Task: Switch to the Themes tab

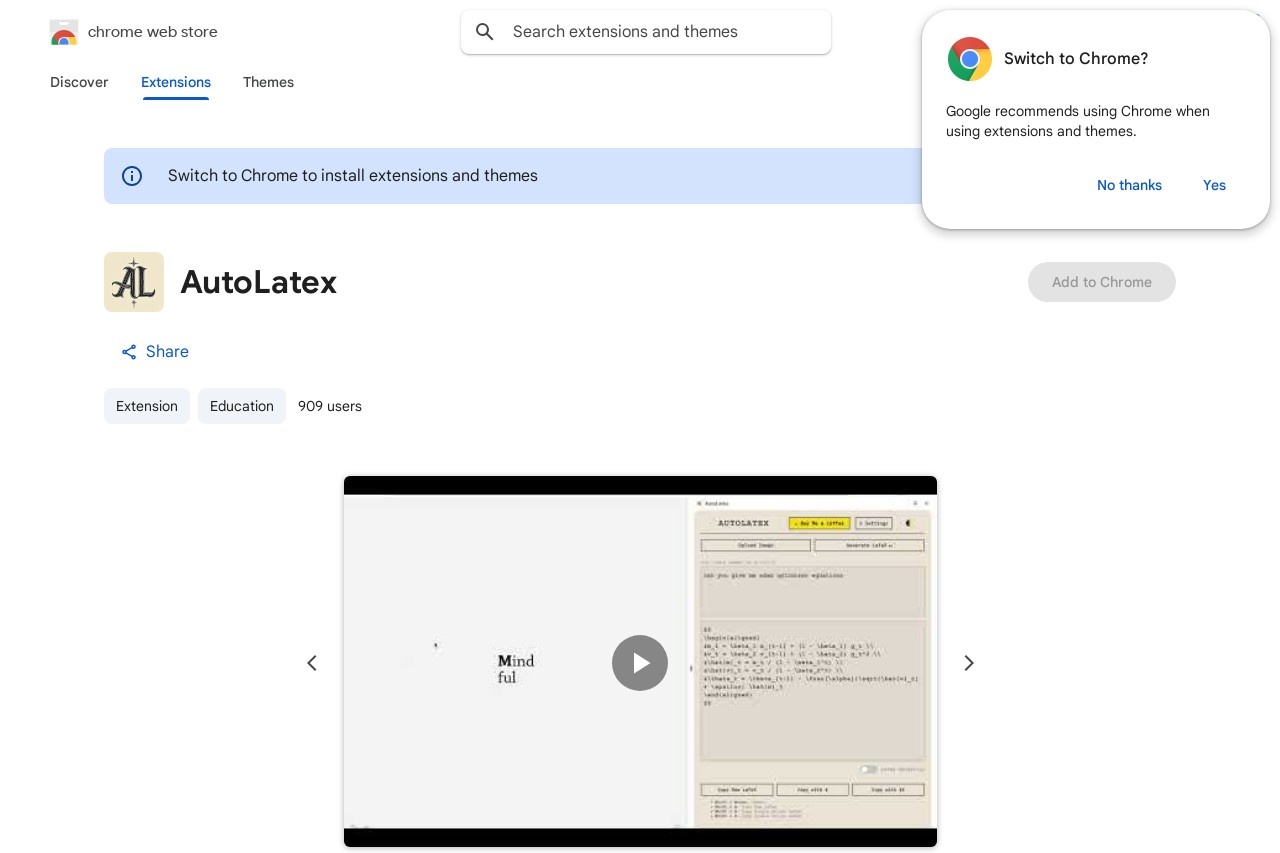Action: (268, 82)
